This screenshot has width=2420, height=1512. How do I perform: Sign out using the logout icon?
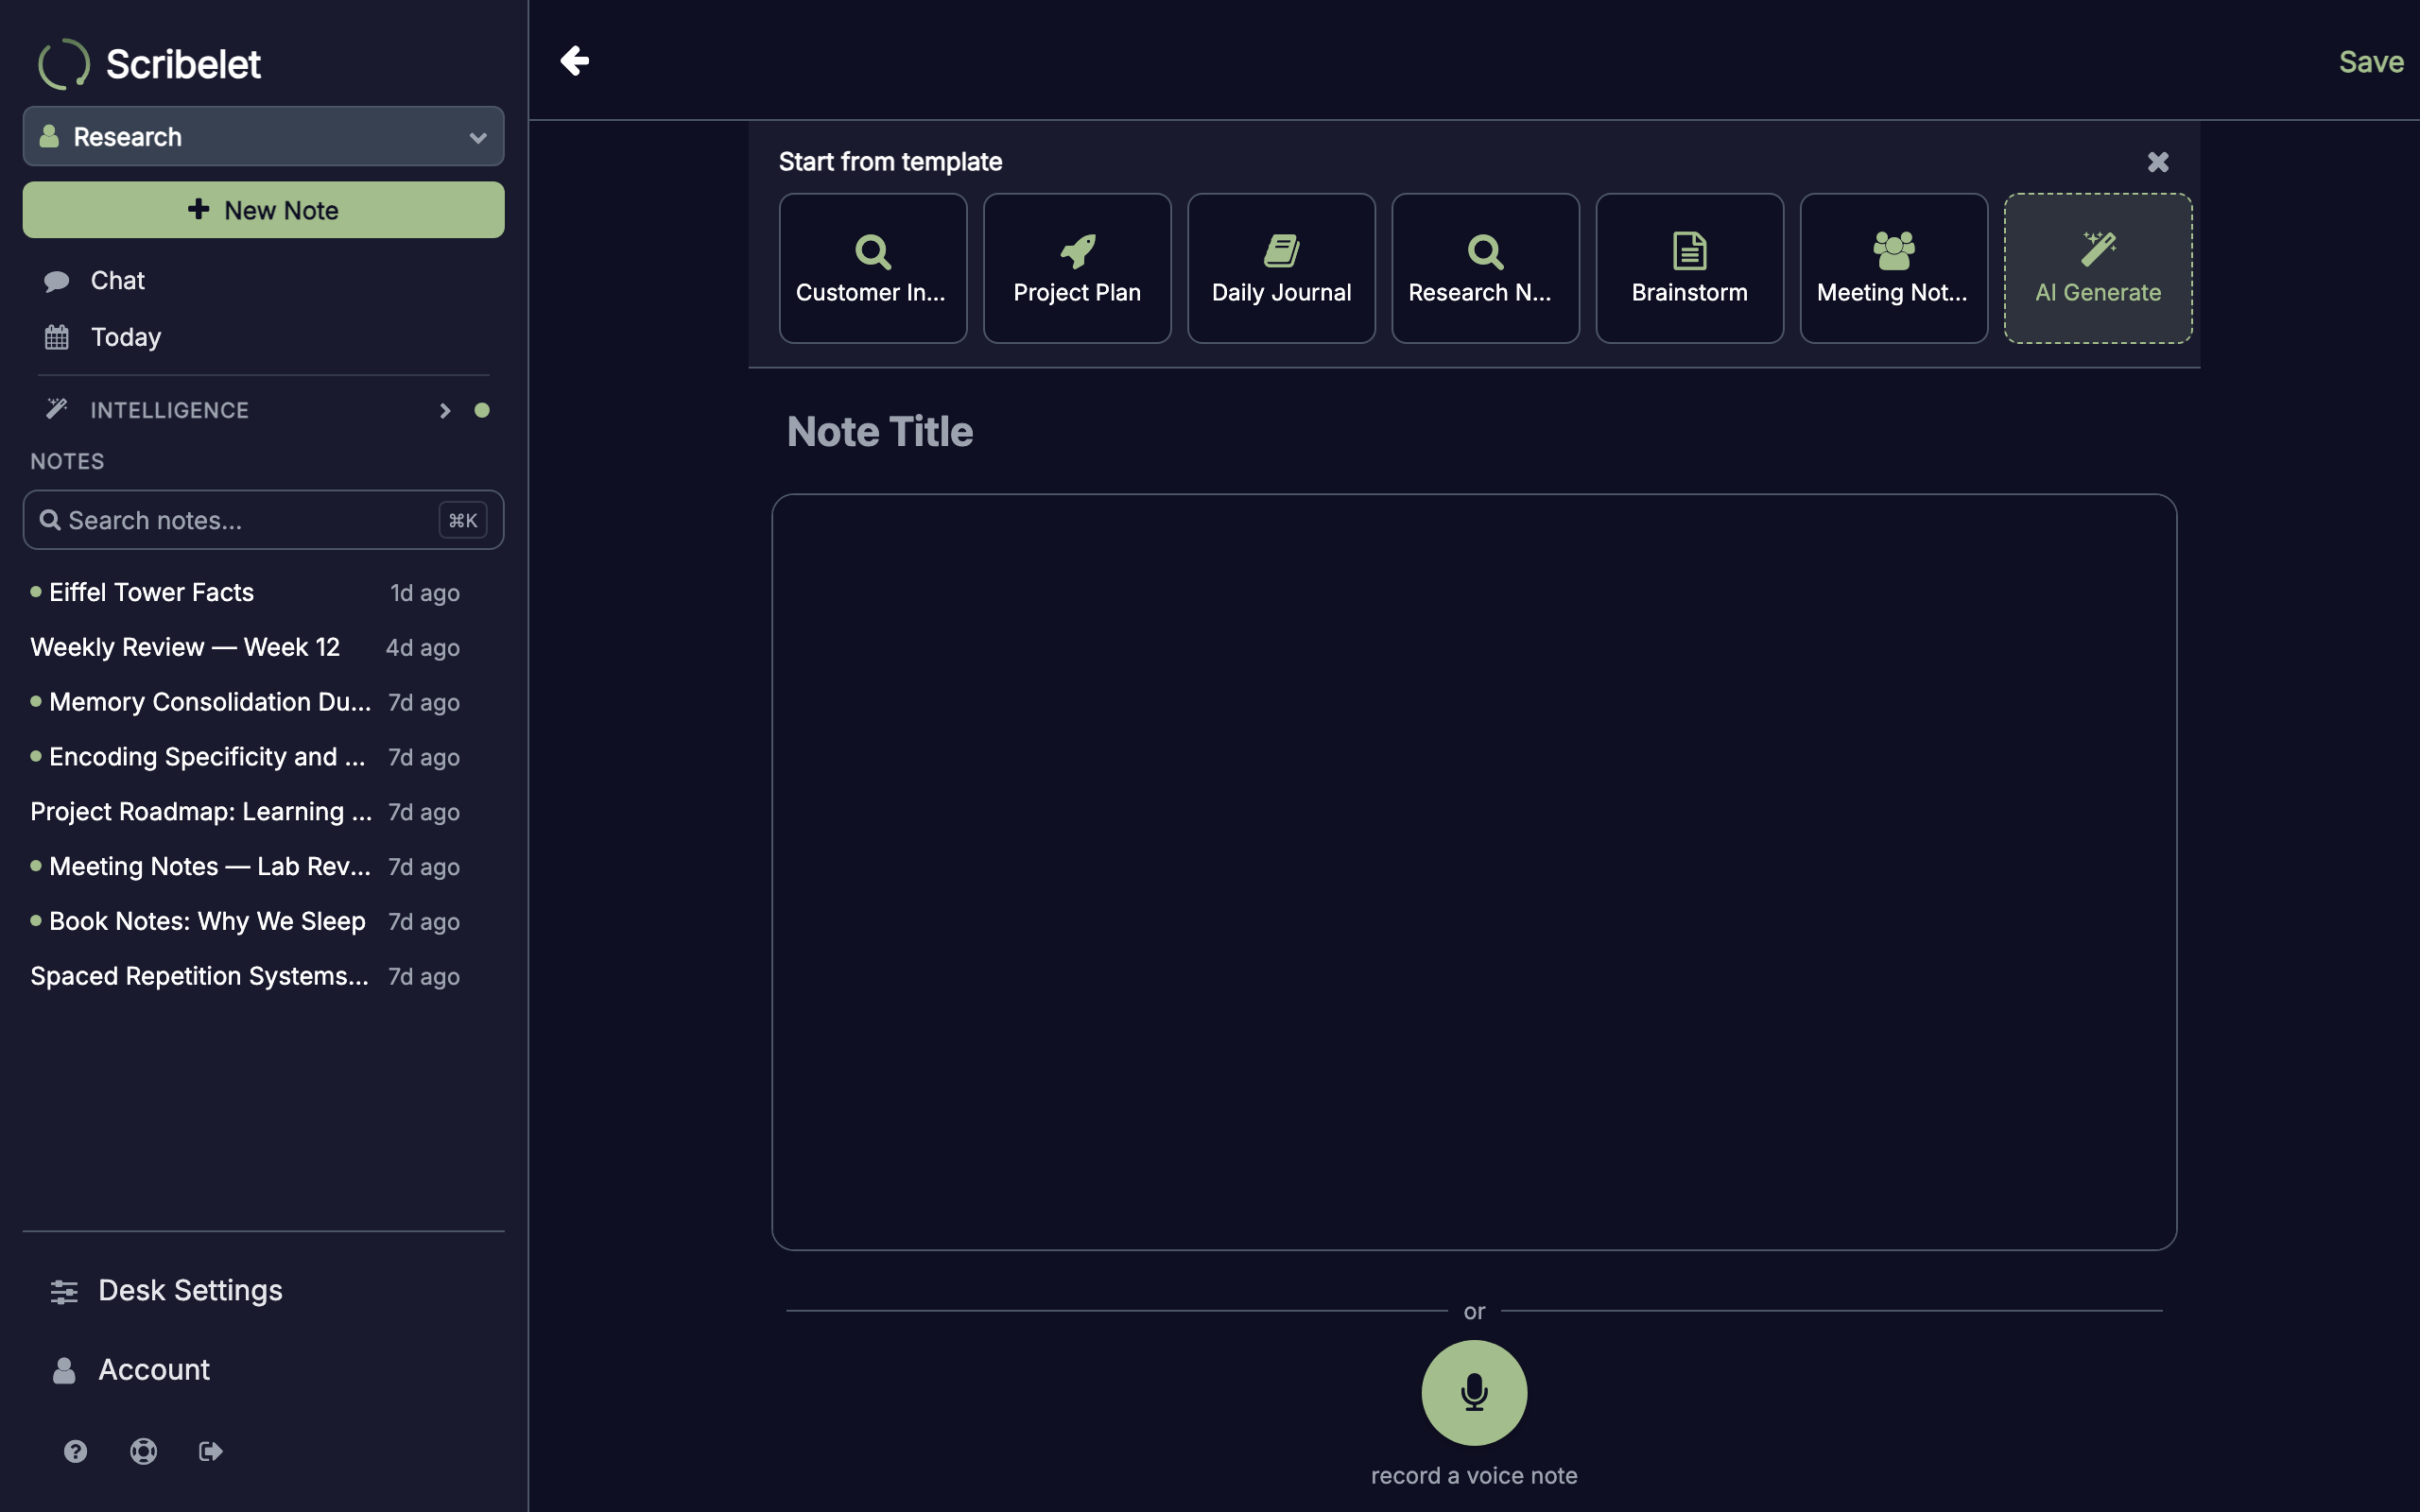click(x=211, y=1451)
